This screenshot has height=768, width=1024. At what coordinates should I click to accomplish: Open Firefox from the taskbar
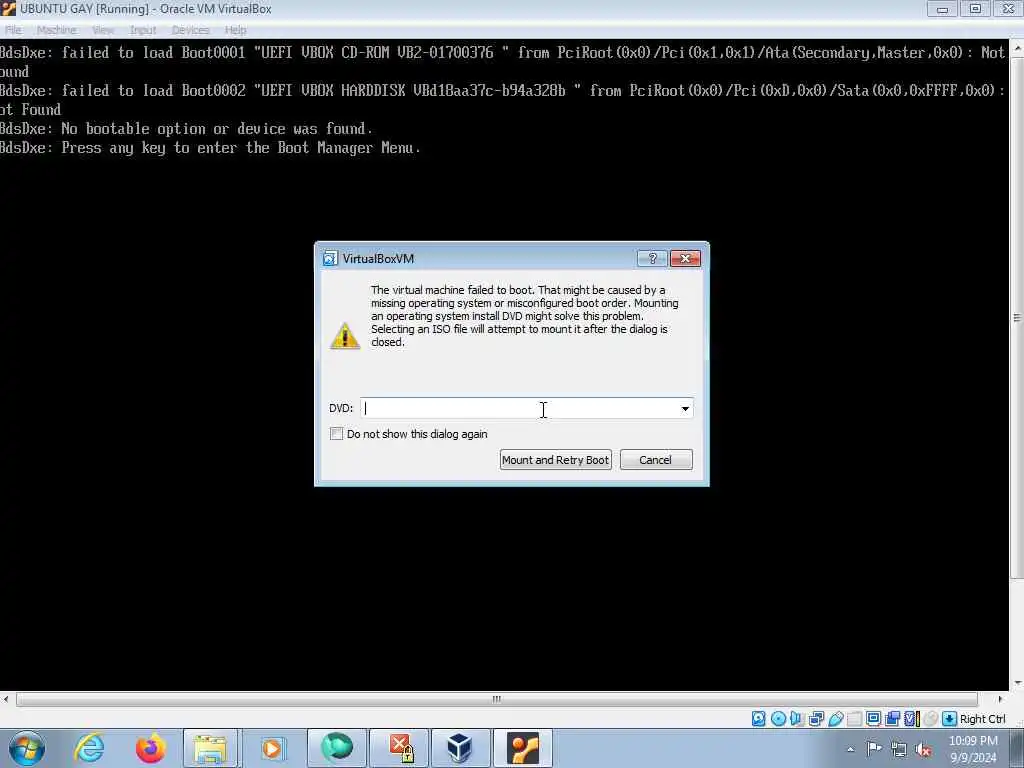pyautogui.click(x=150, y=748)
